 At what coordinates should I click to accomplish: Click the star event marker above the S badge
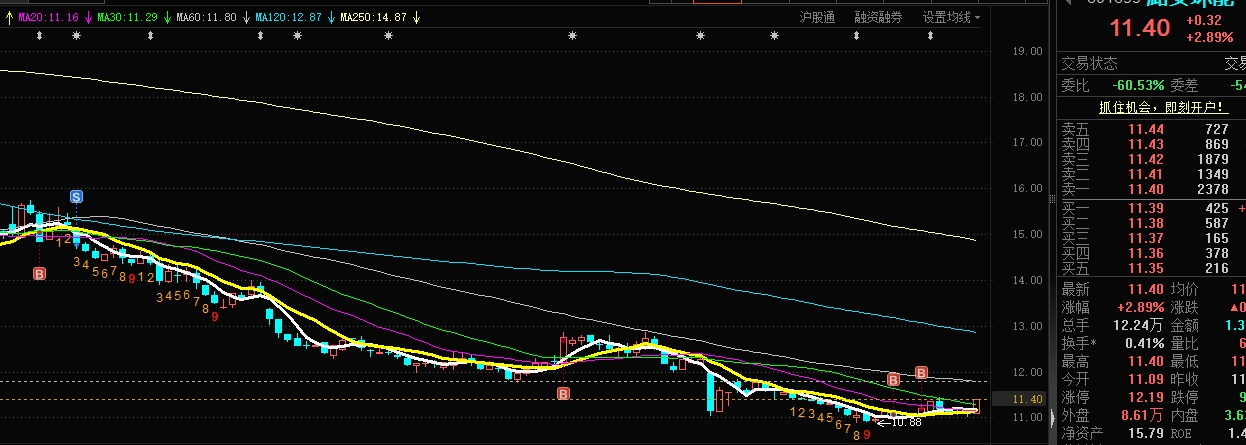[76, 36]
